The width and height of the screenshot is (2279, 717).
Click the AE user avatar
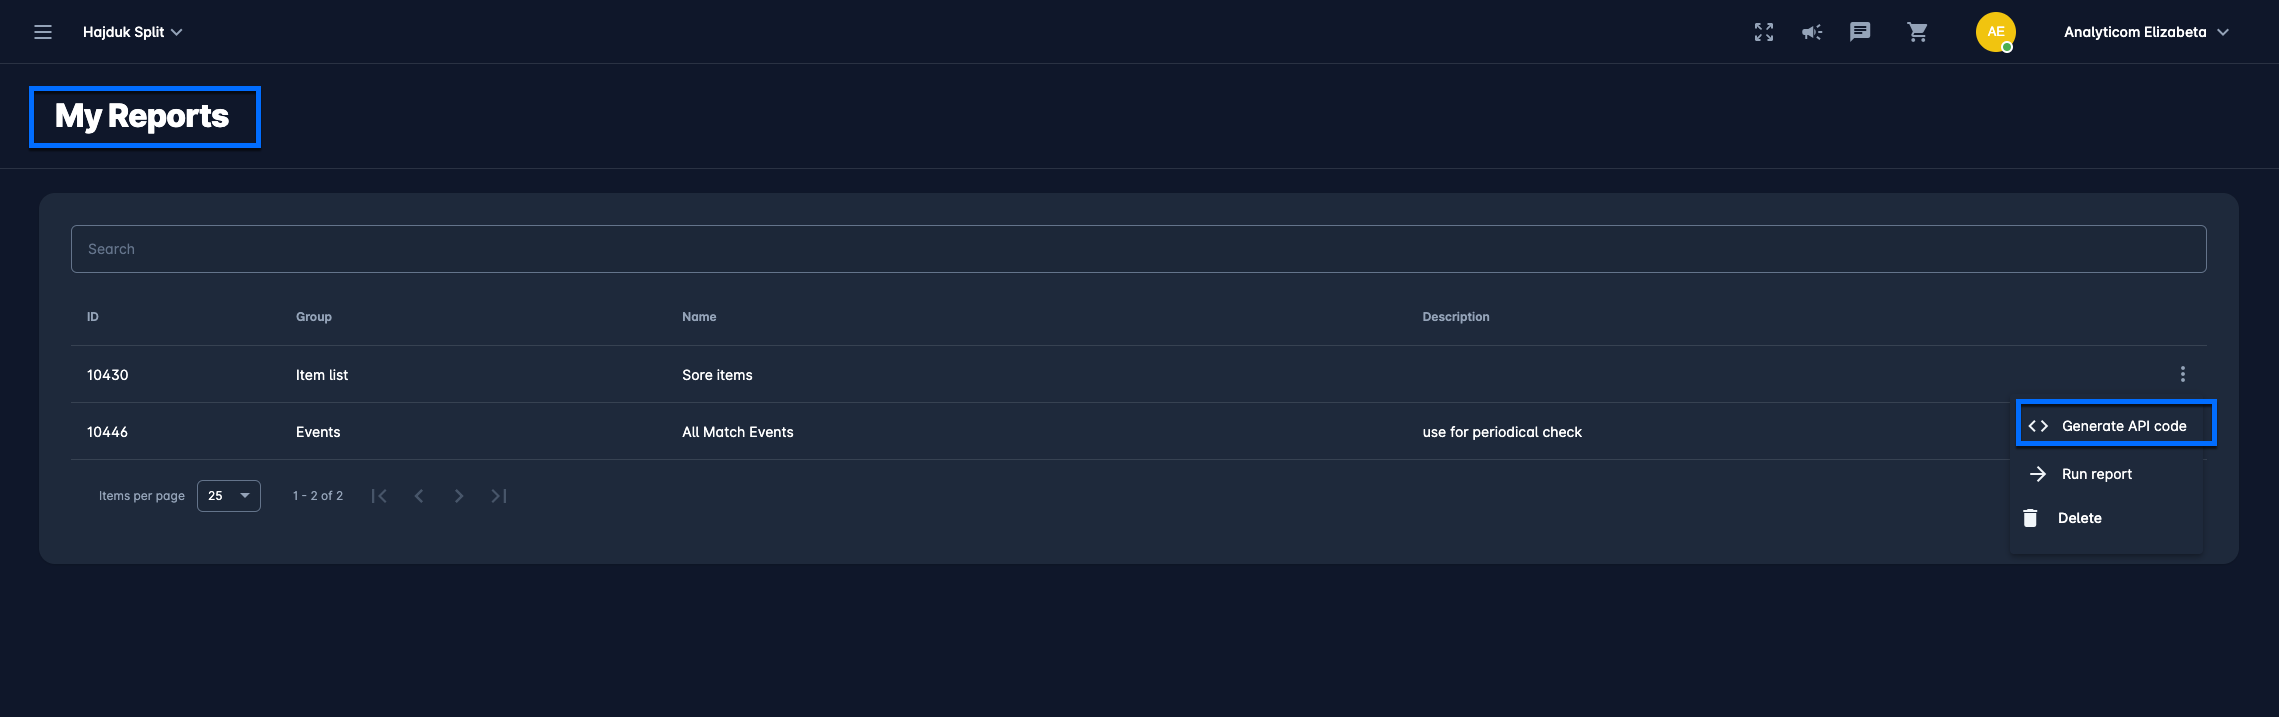point(1995,32)
